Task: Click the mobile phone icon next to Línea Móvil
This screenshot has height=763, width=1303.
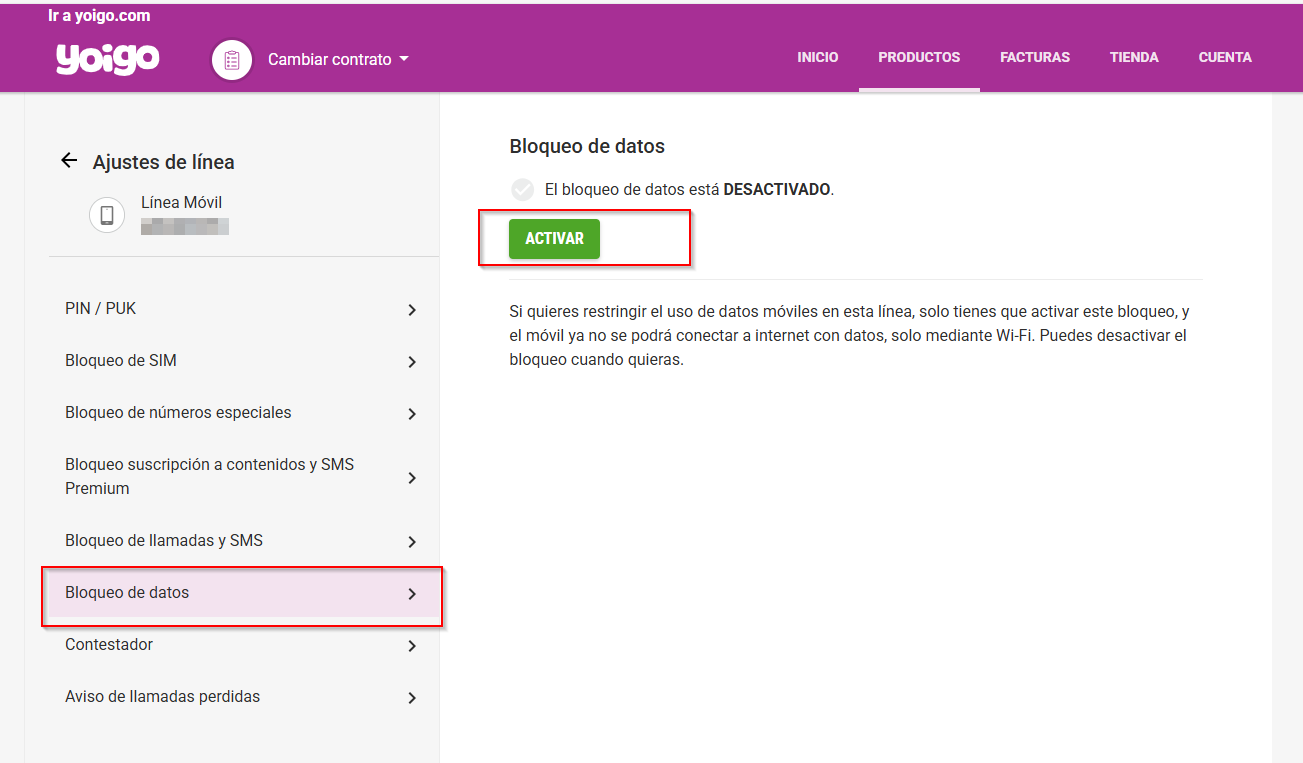Action: (x=107, y=215)
